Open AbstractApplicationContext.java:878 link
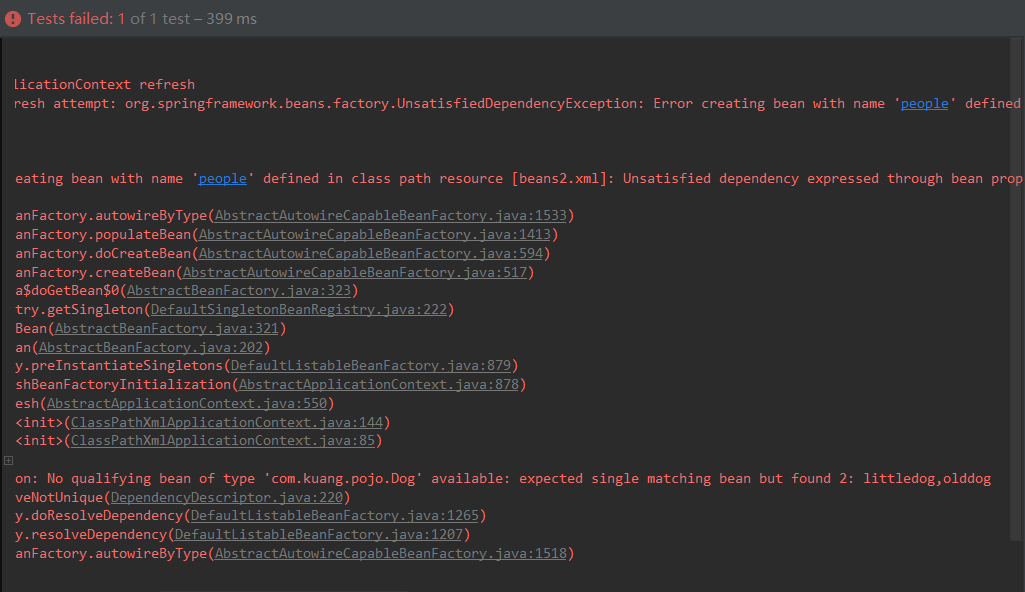 tap(378, 384)
